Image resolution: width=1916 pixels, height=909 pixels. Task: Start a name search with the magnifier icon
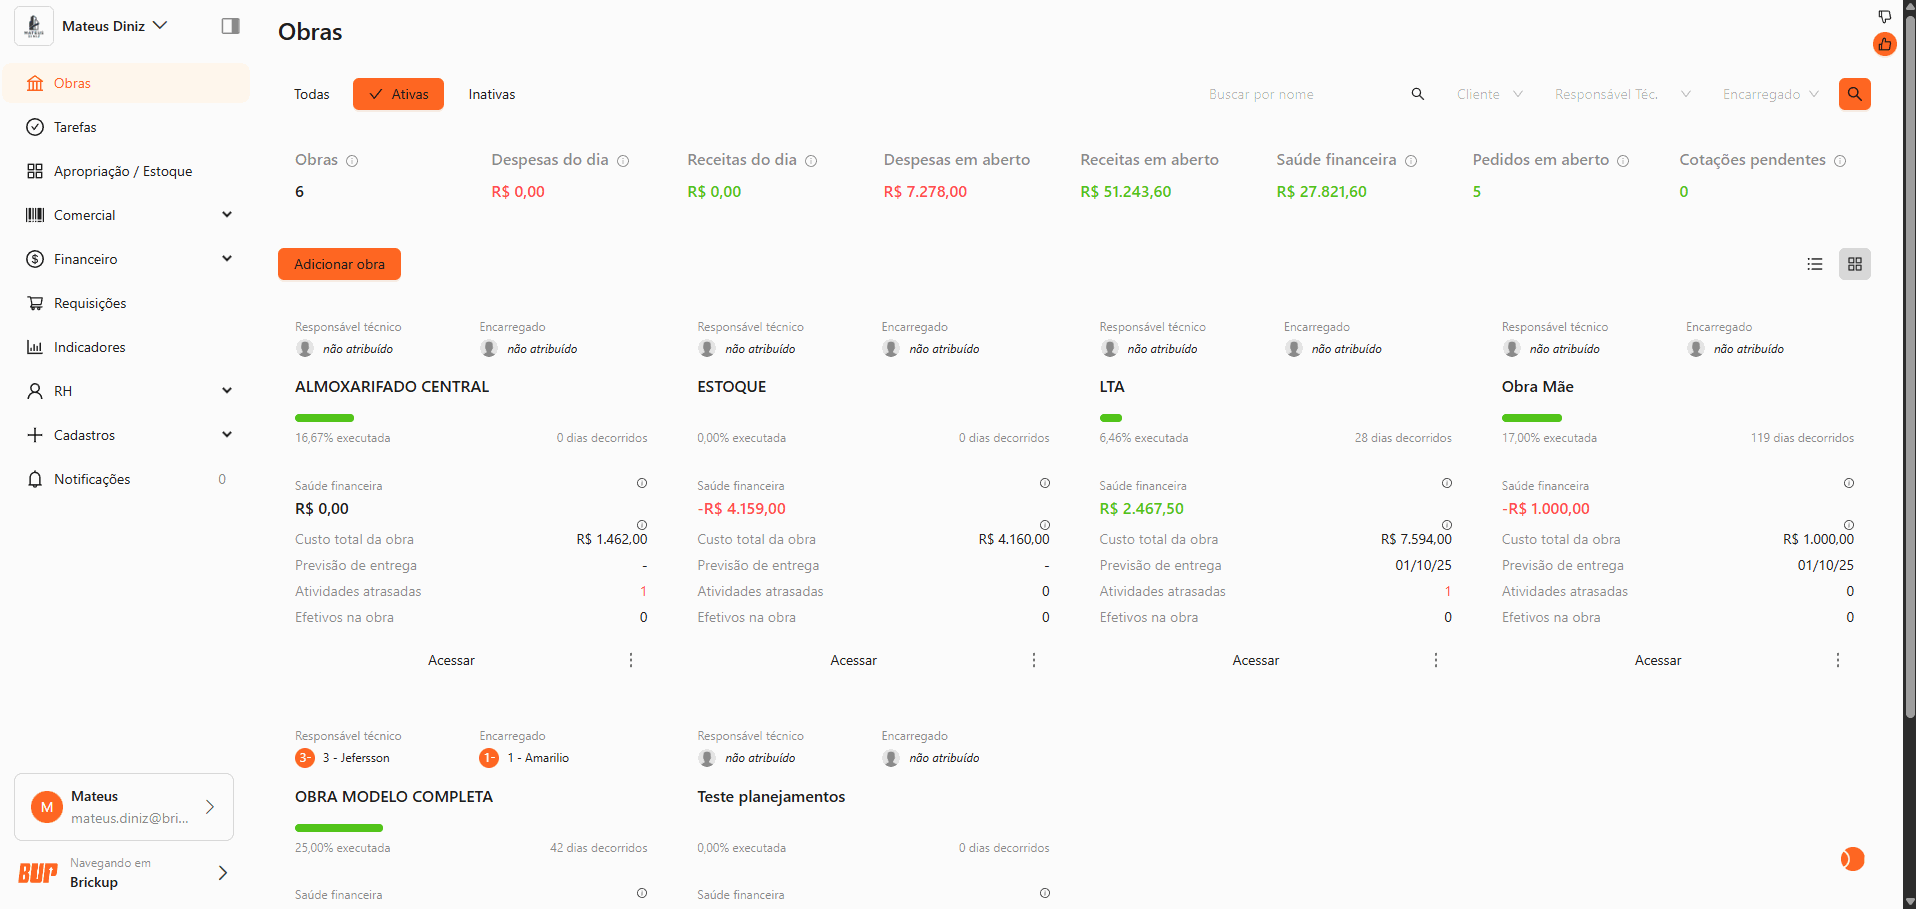[1417, 94]
